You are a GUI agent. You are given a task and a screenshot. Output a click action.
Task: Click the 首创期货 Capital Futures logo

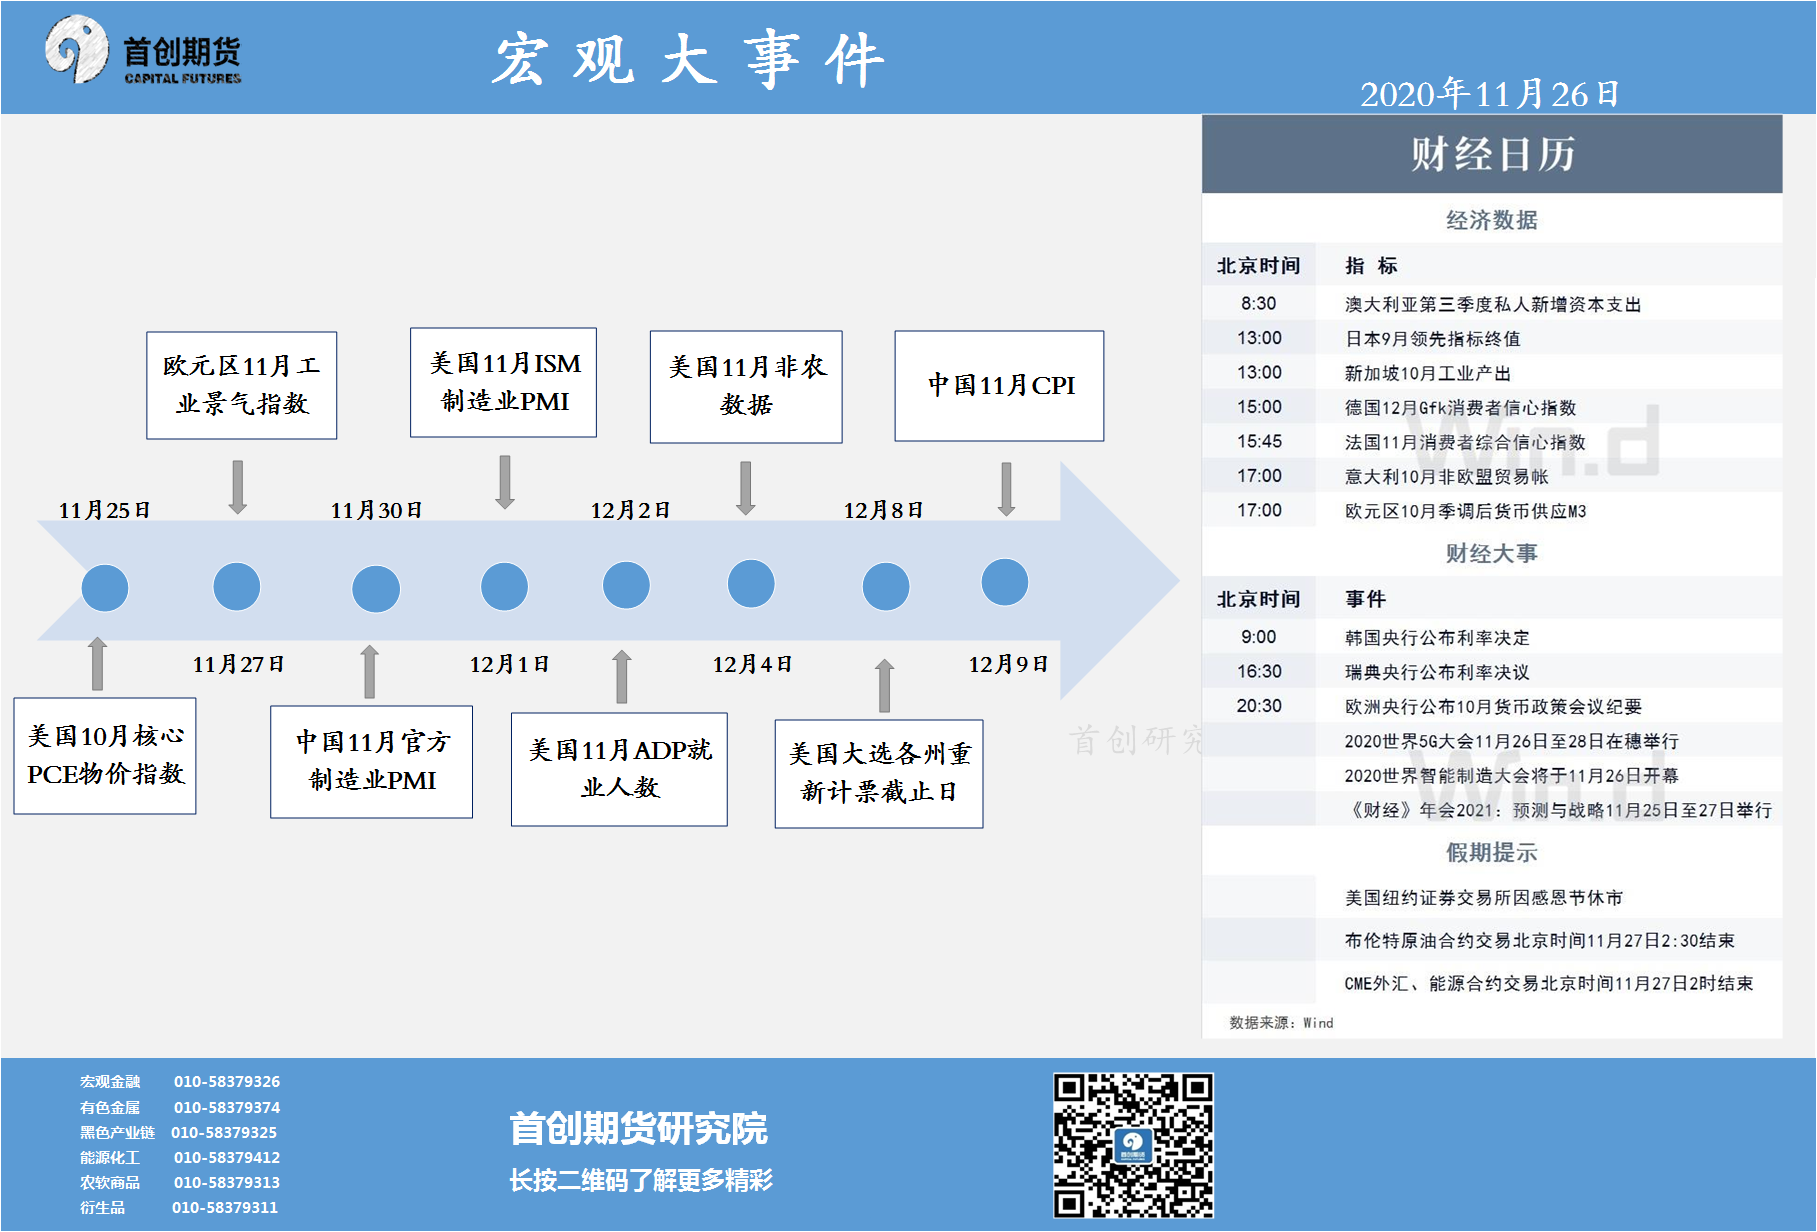coord(143,50)
